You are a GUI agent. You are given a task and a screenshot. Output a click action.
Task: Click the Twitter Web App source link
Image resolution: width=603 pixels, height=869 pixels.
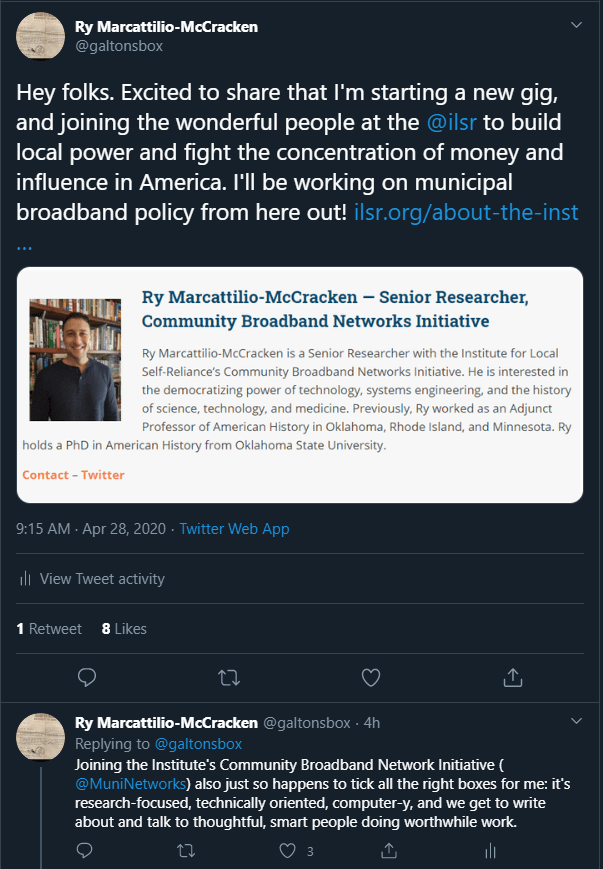pos(234,529)
